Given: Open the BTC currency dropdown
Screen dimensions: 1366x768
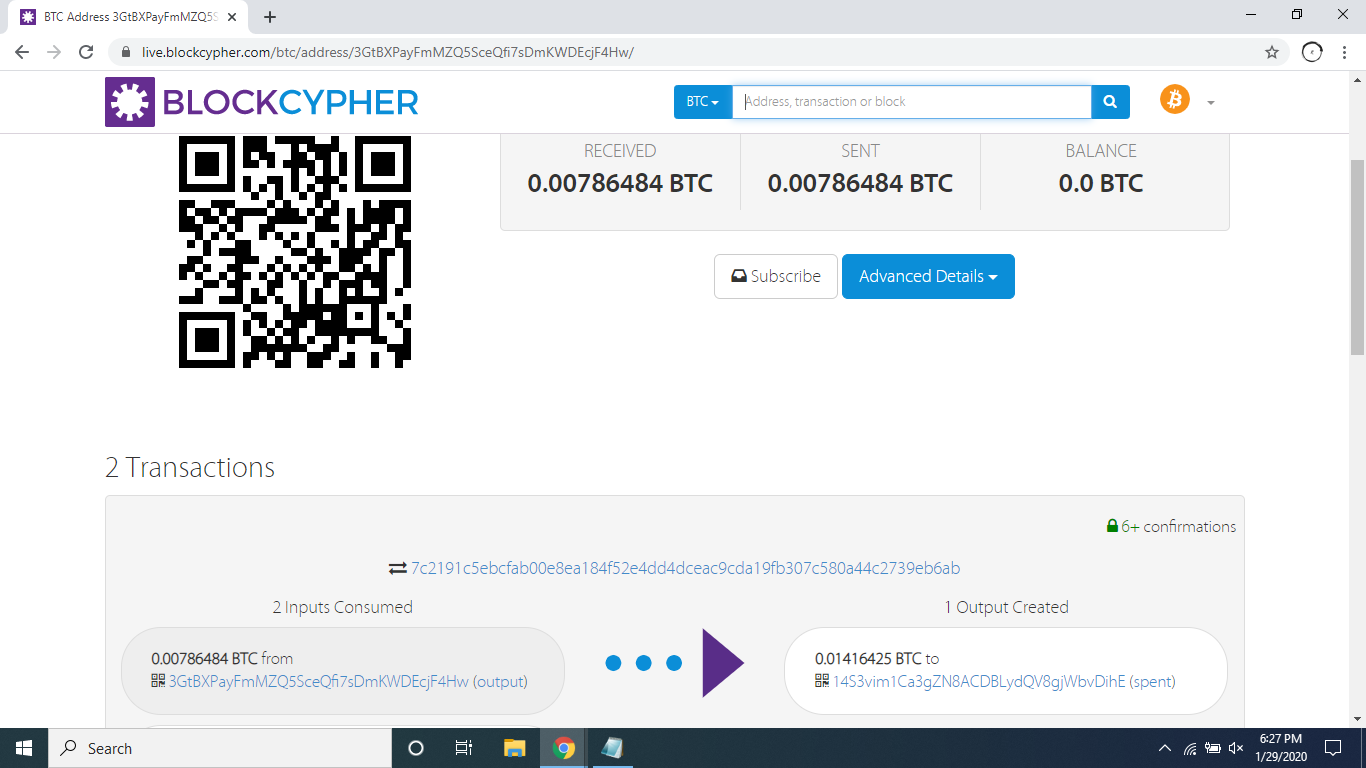Looking at the screenshot, I should point(703,102).
